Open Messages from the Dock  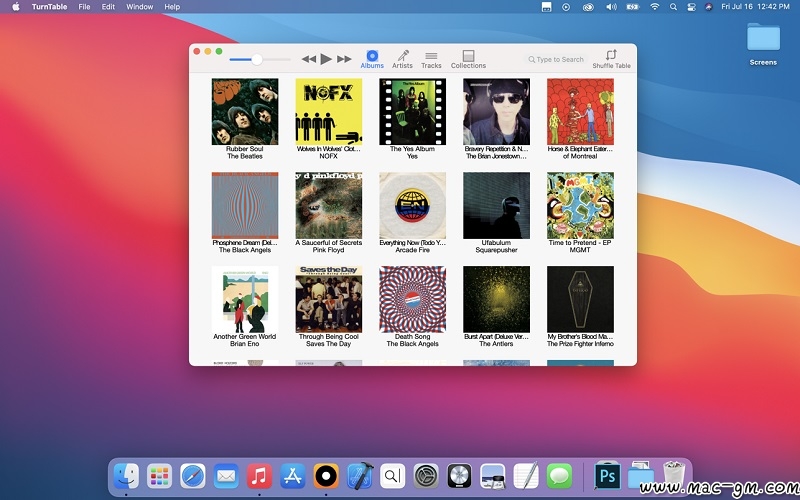pyautogui.click(x=560, y=476)
